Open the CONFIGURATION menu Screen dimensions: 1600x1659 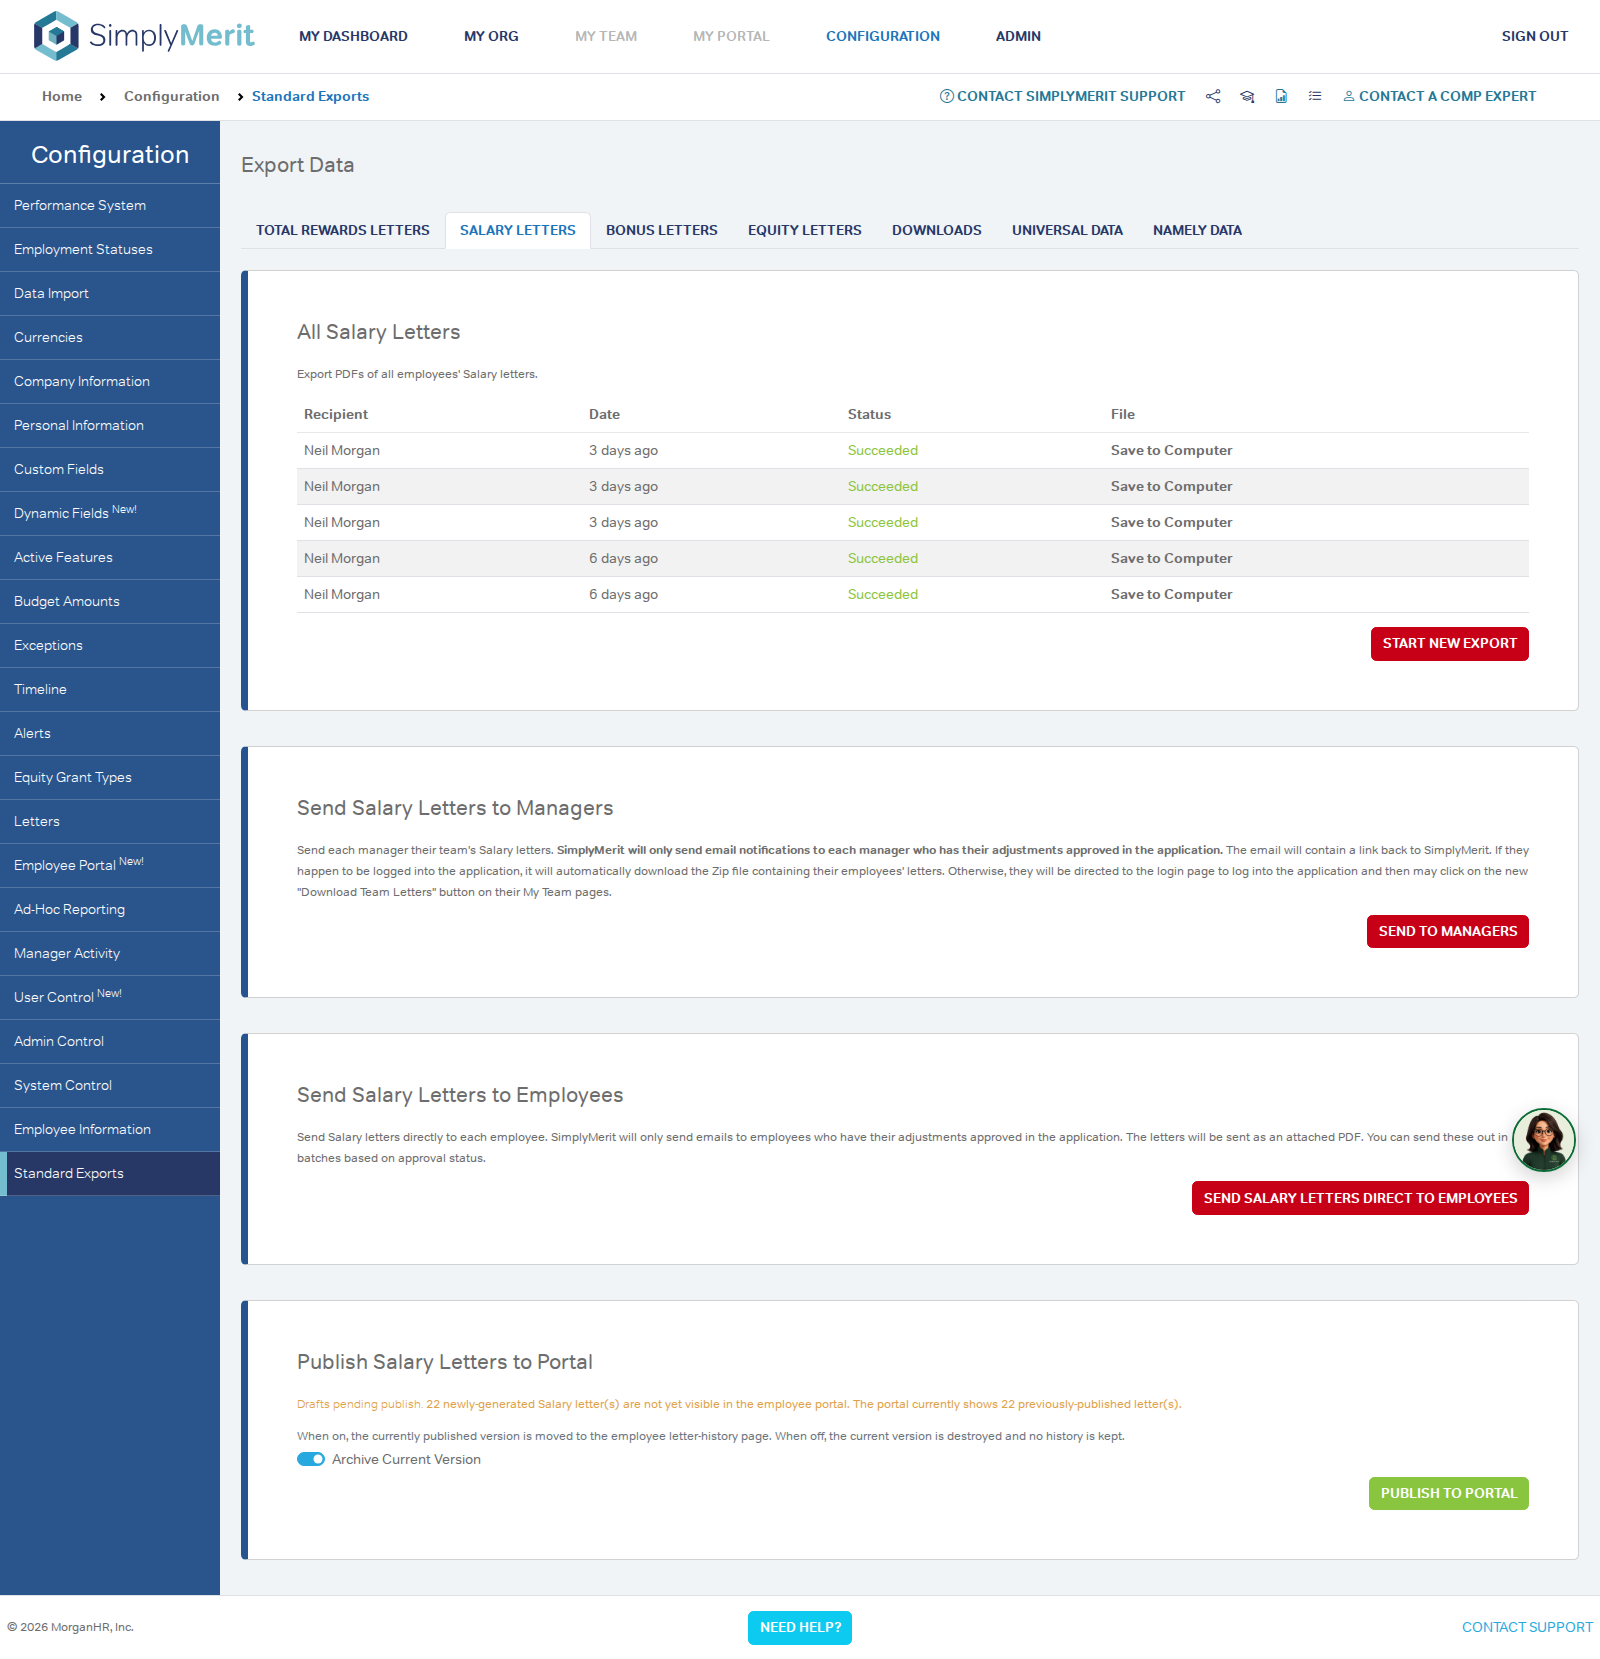883,36
